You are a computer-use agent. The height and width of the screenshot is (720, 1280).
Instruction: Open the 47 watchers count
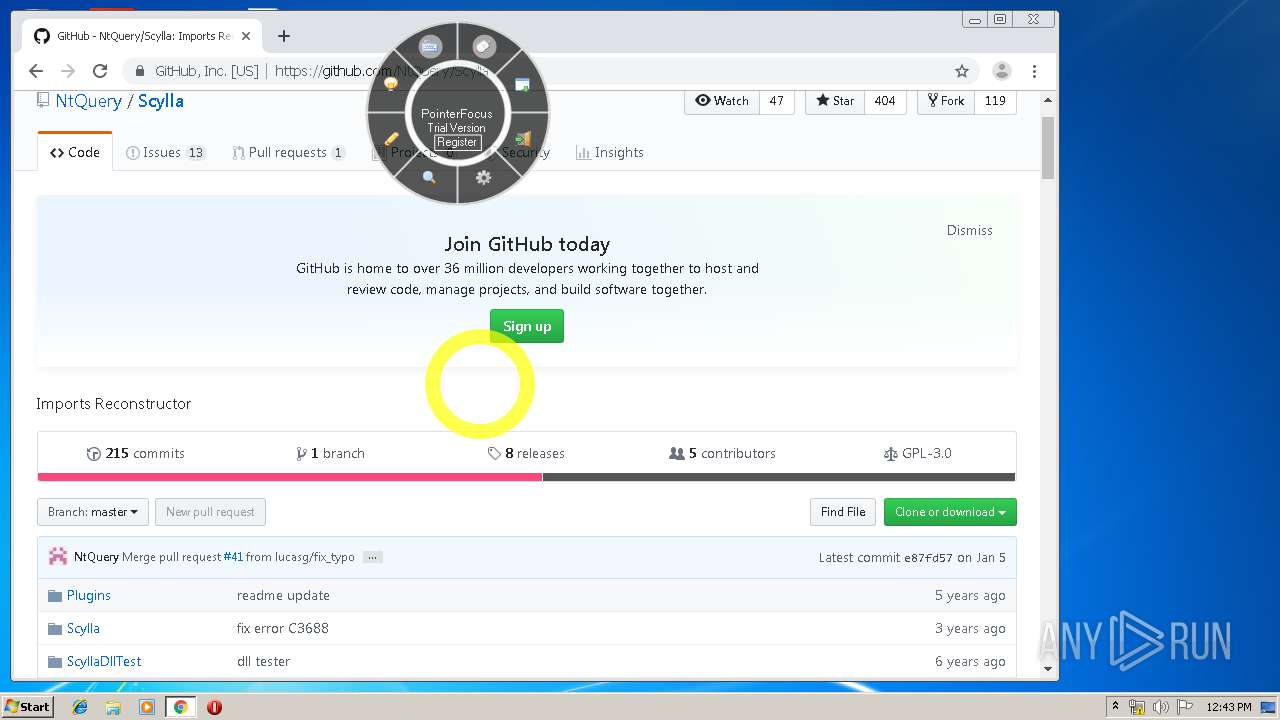777,101
